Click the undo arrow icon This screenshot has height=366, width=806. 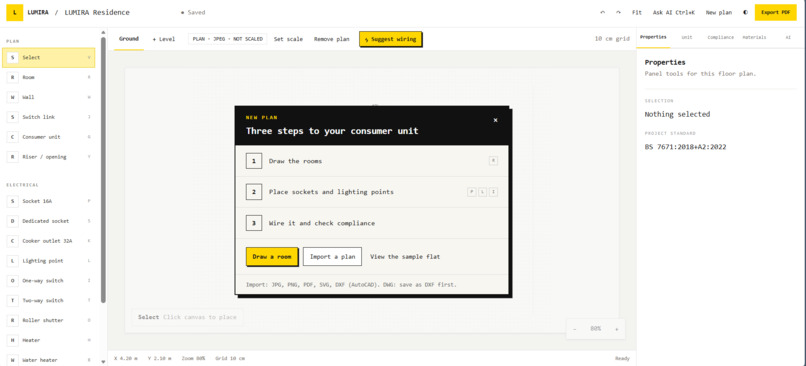(x=602, y=13)
